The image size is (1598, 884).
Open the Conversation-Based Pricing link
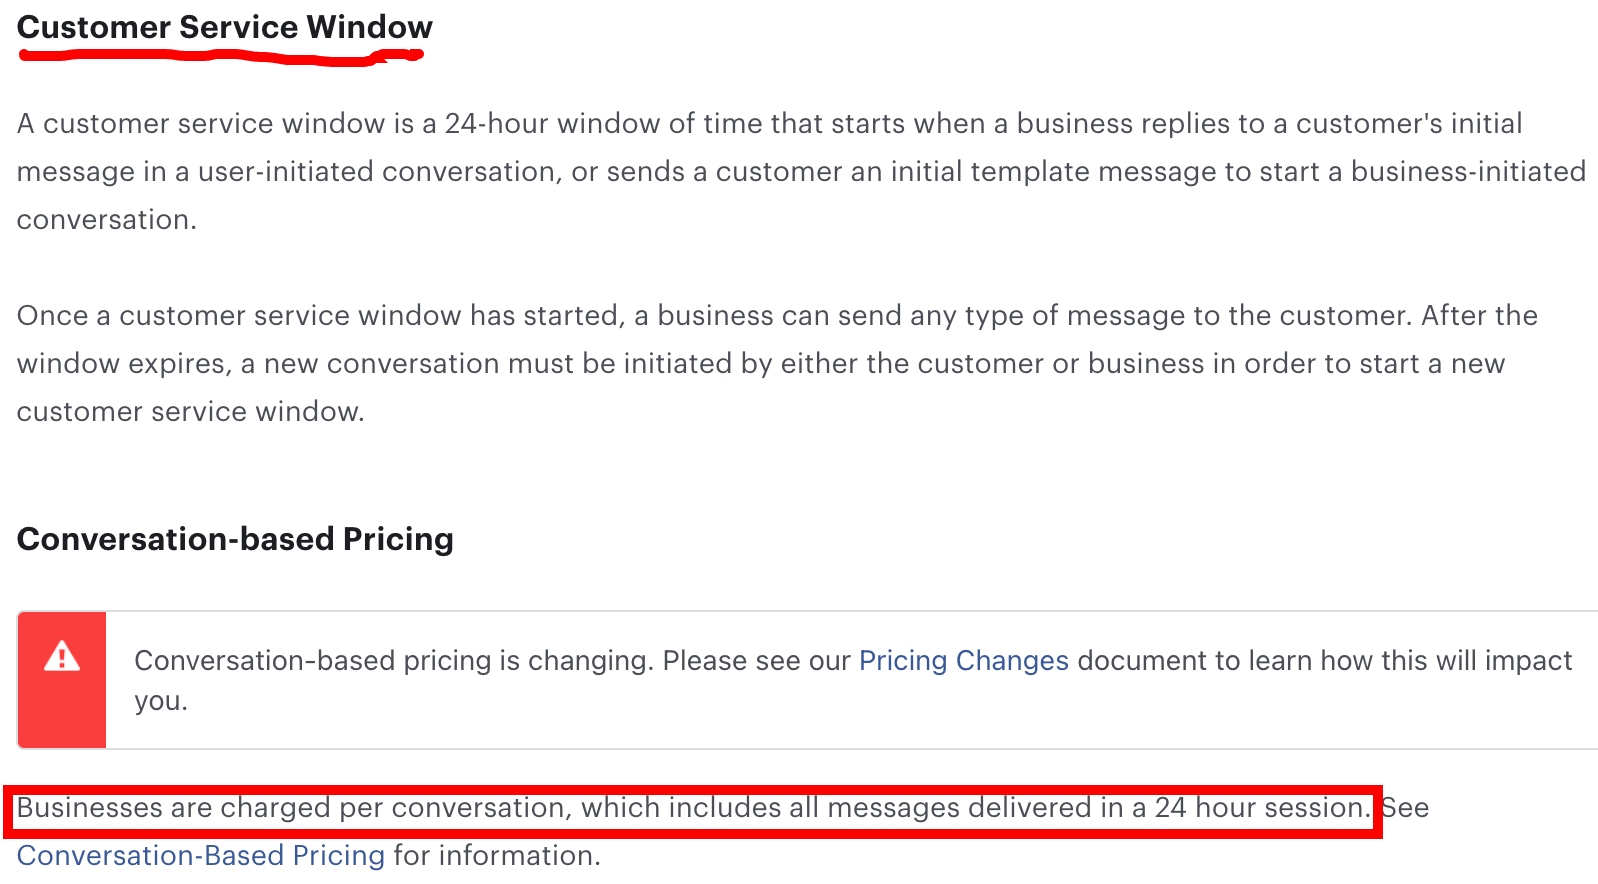(201, 856)
